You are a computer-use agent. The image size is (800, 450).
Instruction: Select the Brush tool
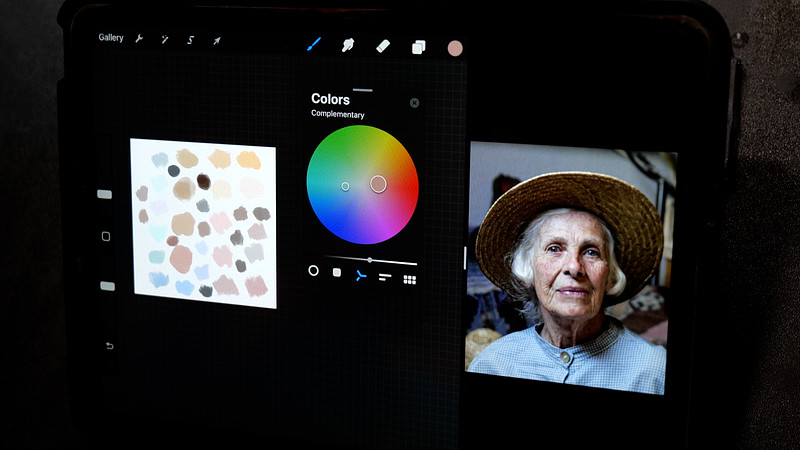(313, 45)
